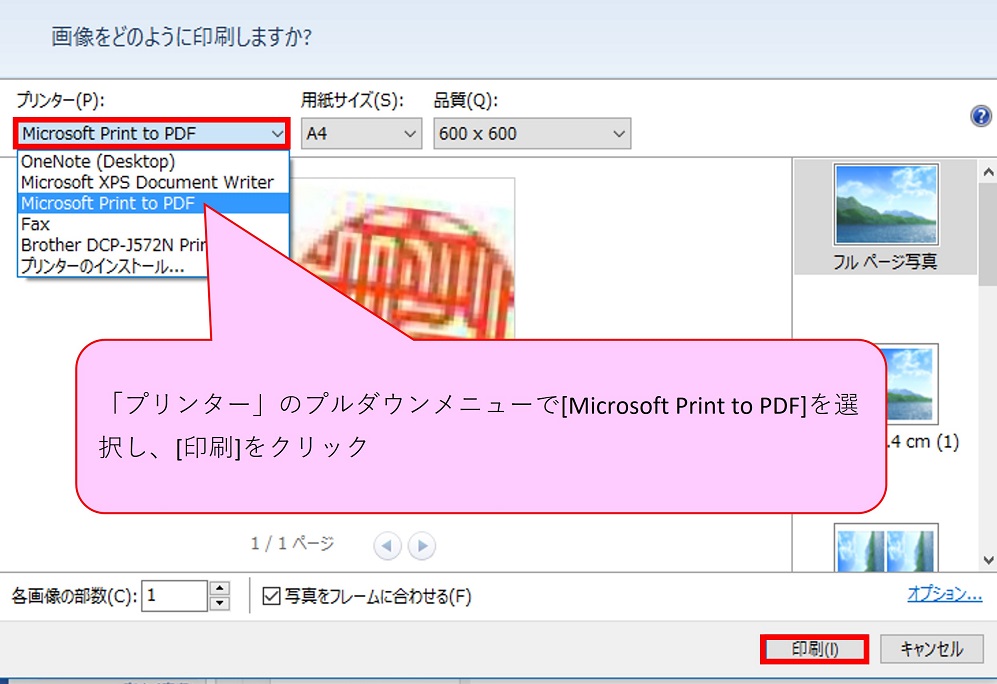Expand the 用紙サイズ A4 dropdown
Viewport: 997px width, 684px height.
pyautogui.click(x=361, y=133)
